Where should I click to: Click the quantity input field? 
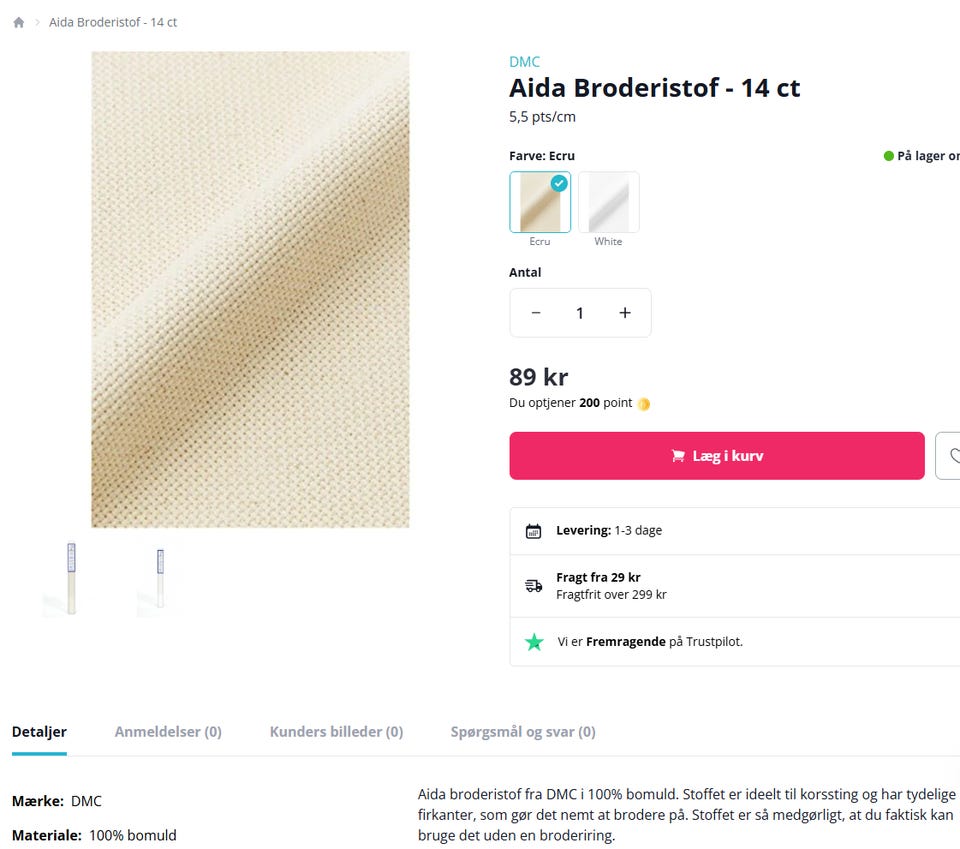pos(580,312)
